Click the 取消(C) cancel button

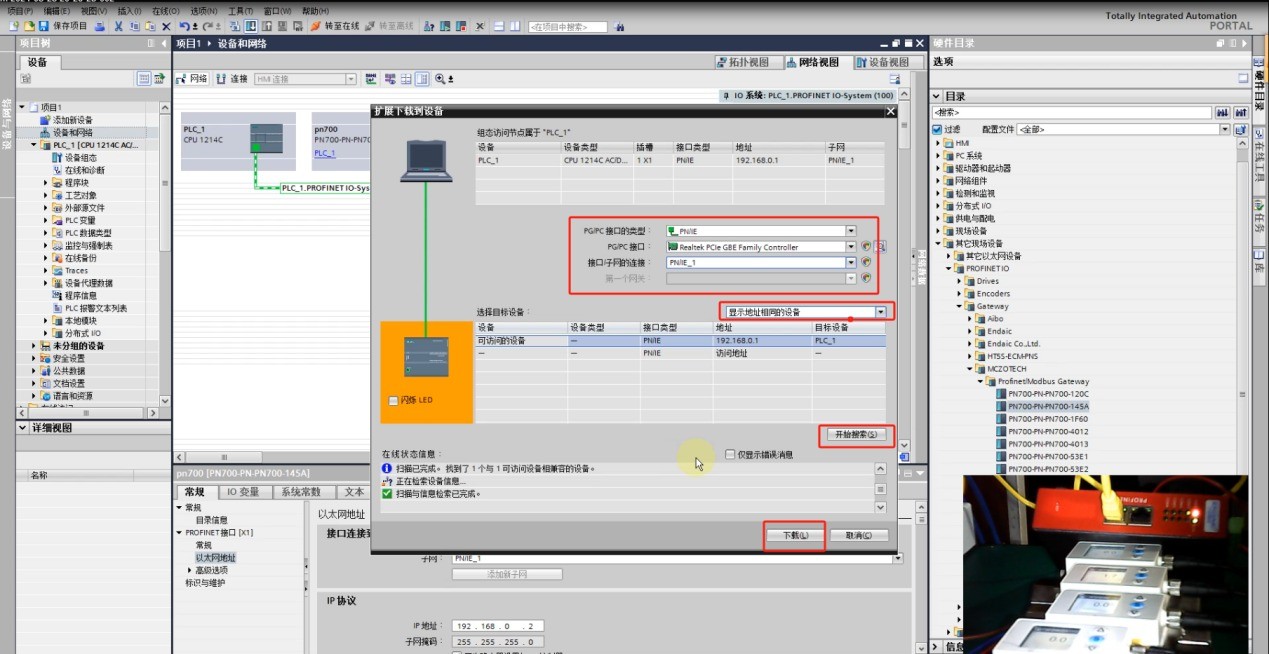click(x=859, y=535)
